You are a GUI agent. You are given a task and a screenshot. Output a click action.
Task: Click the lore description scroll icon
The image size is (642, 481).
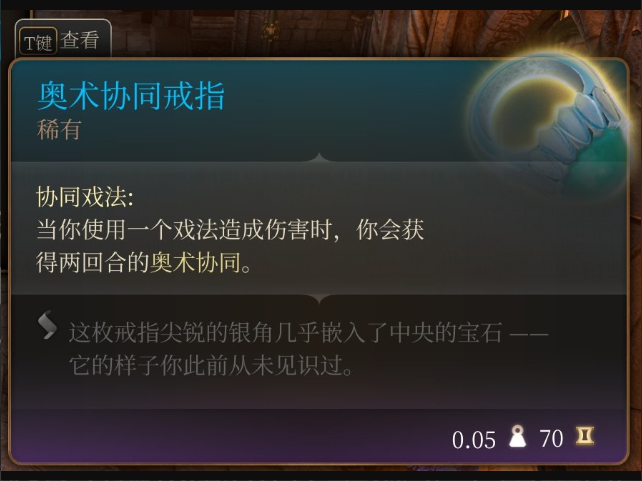point(47,325)
